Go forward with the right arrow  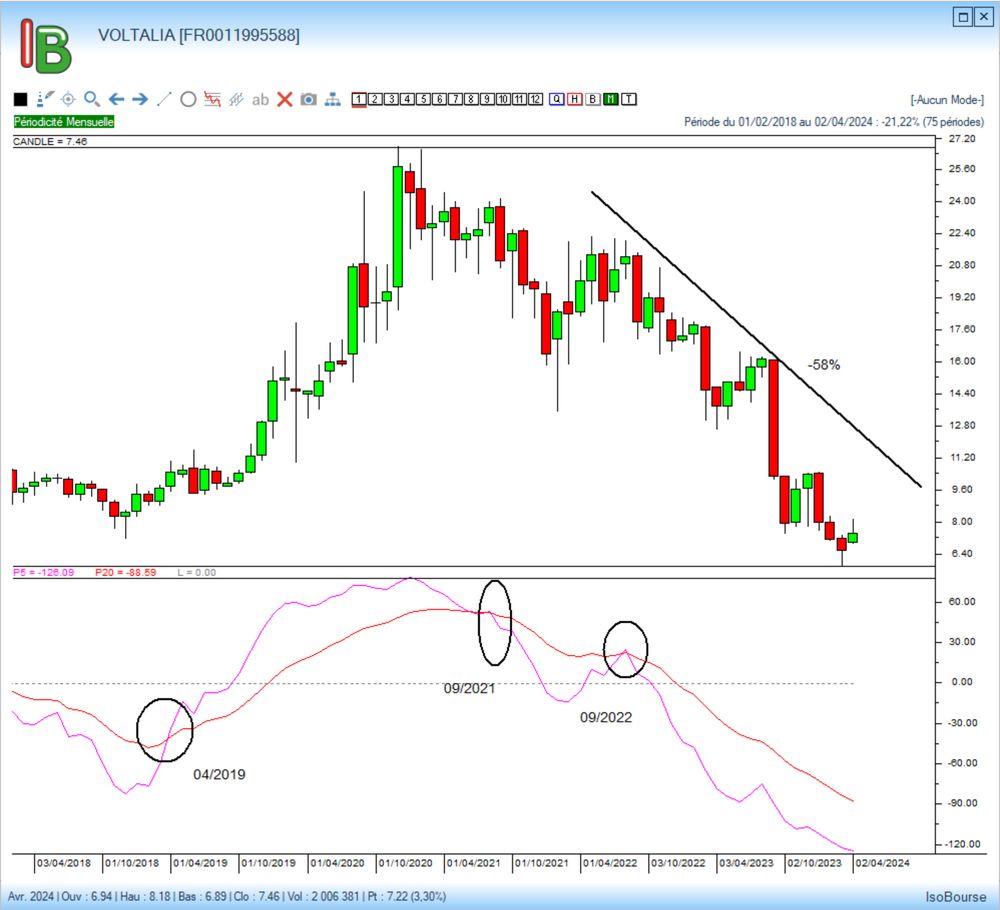pos(140,99)
